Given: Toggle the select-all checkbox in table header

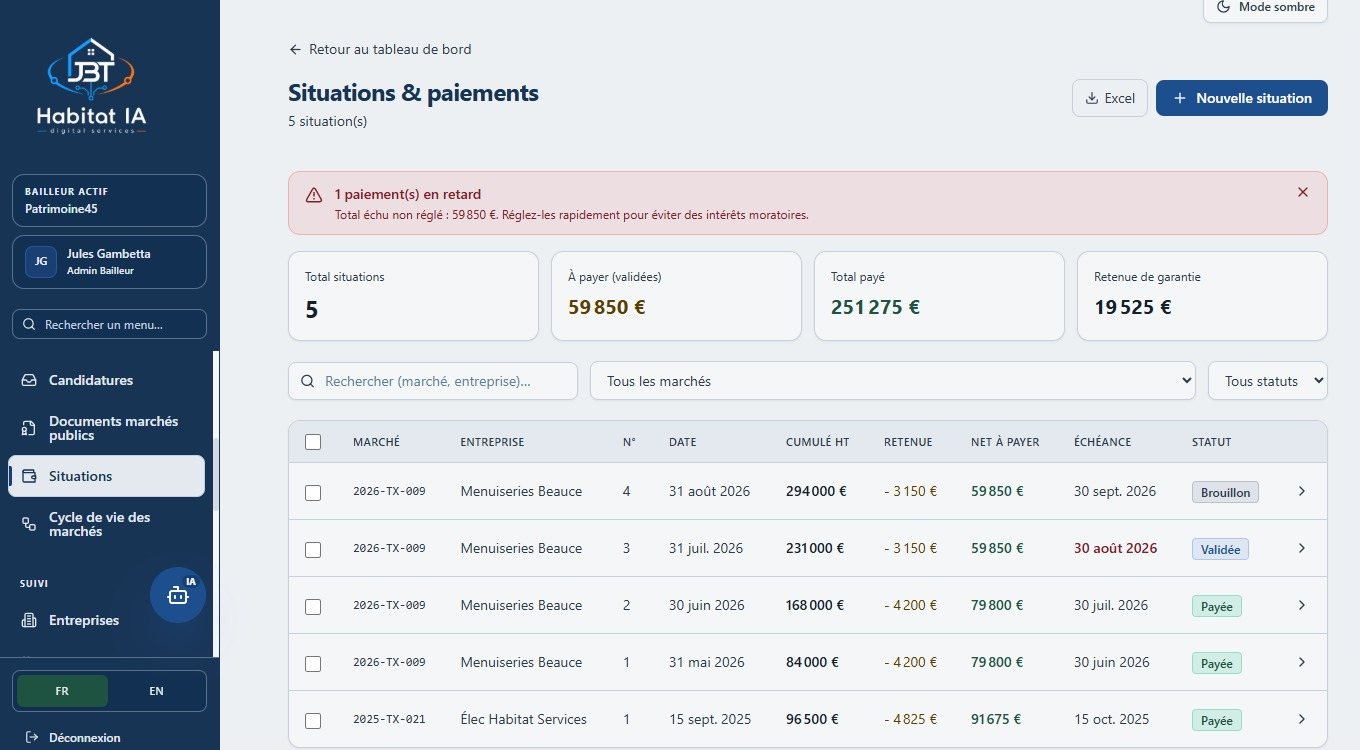Looking at the screenshot, I should click(313, 442).
